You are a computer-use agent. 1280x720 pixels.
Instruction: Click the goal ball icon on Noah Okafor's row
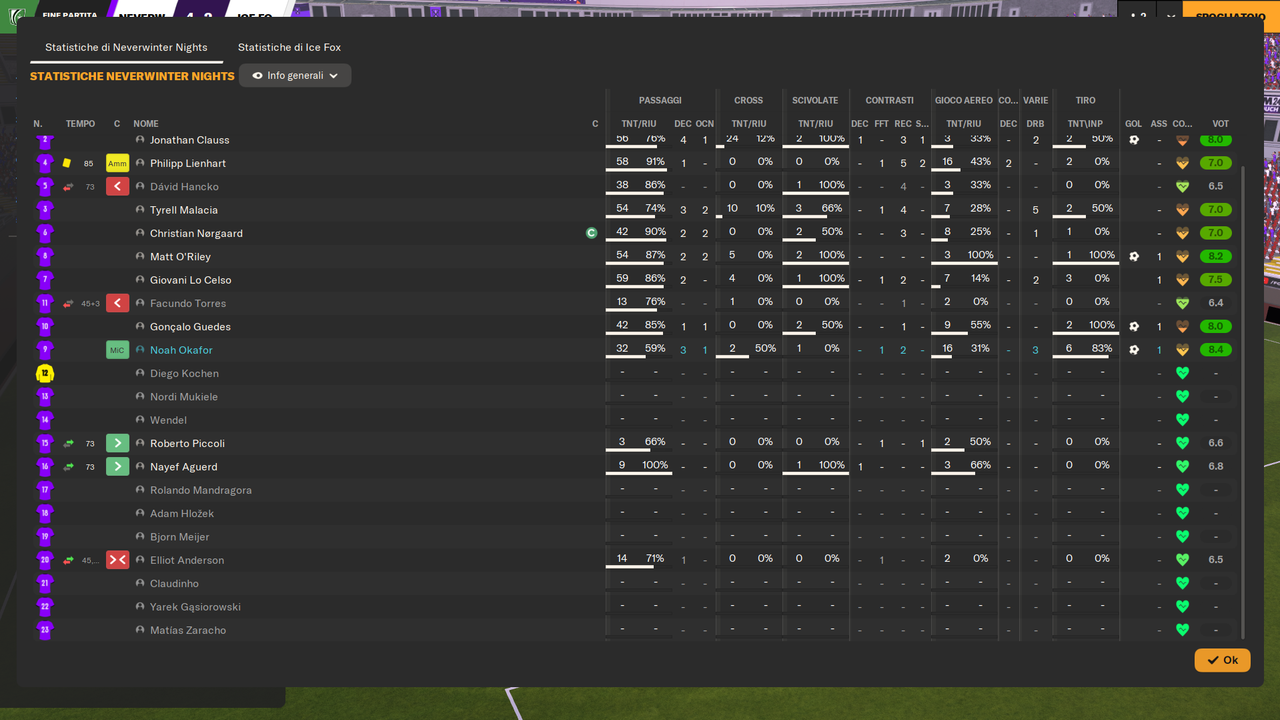click(x=1134, y=350)
